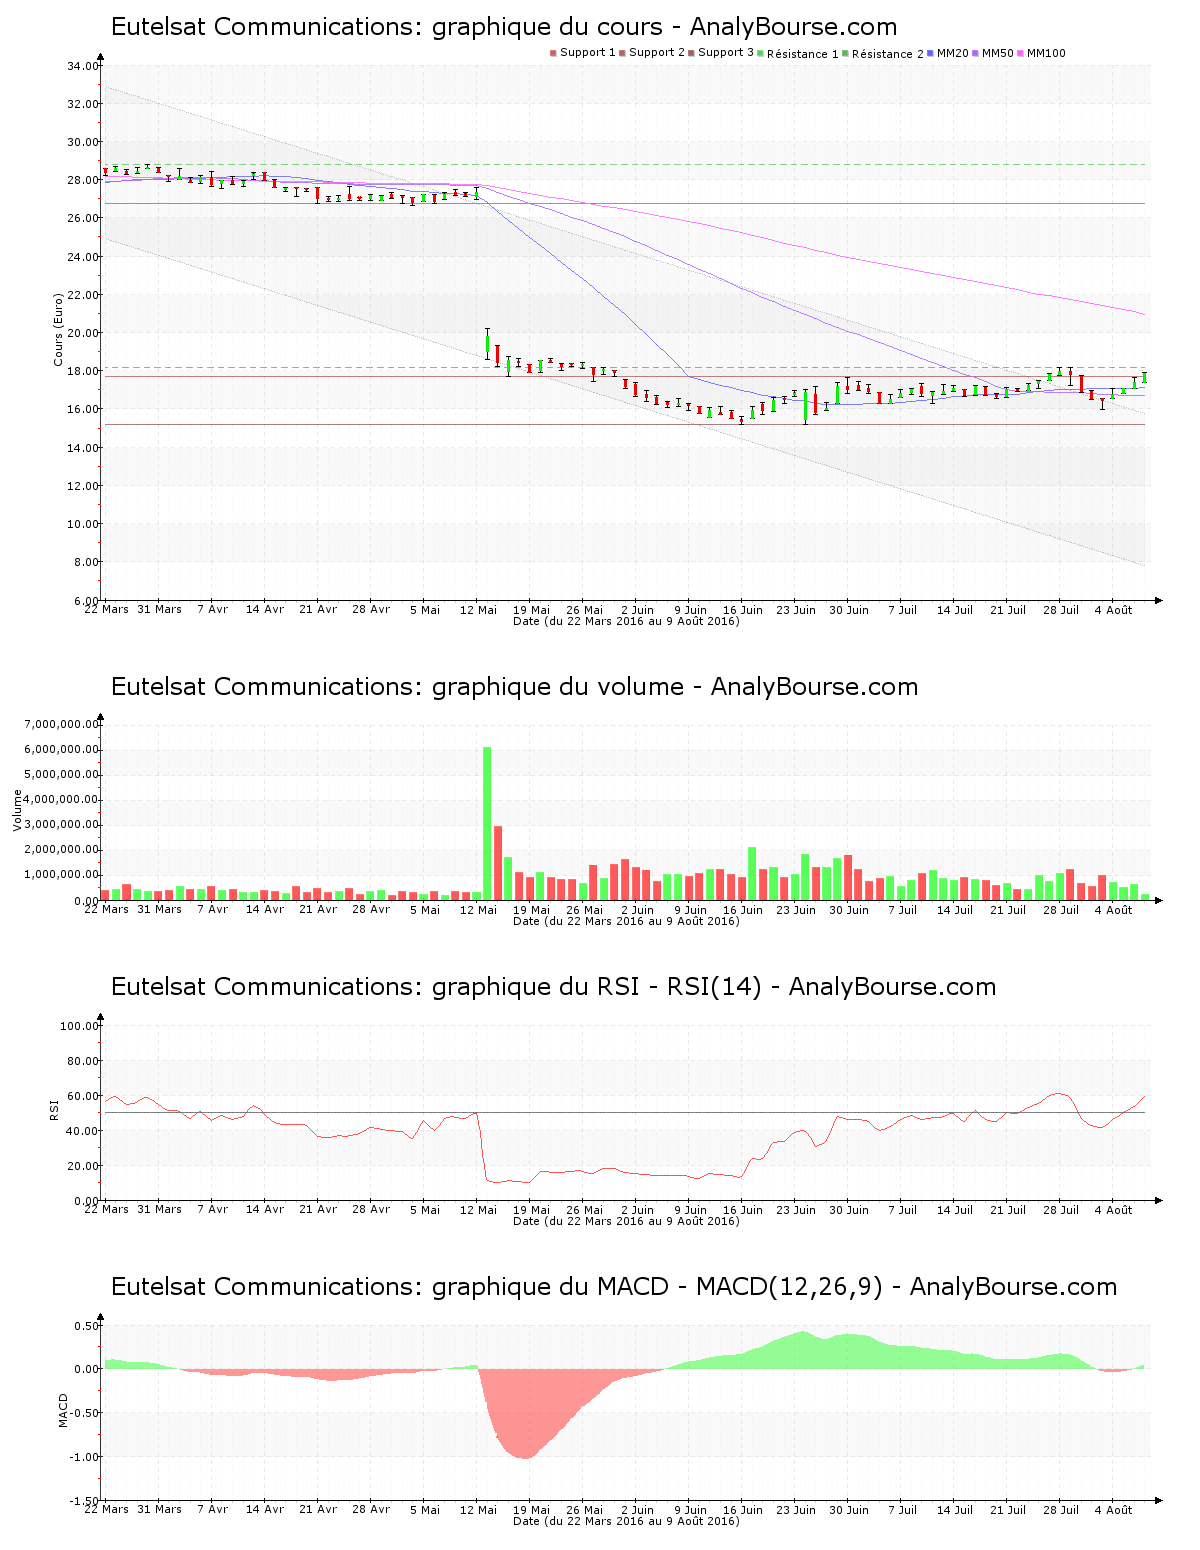
Task: Click the 18.00 price axis value
Action: [x=83, y=372]
